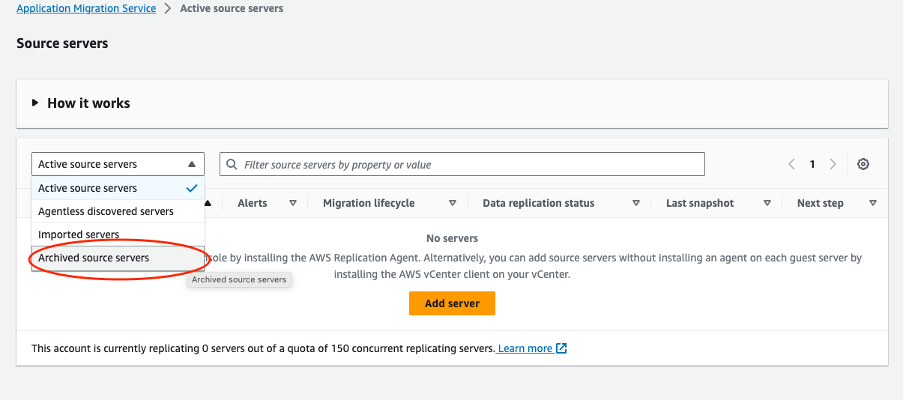Go to previous page arrow
Image resolution: width=904 pixels, height=400 pixels.
coord(792,164)
